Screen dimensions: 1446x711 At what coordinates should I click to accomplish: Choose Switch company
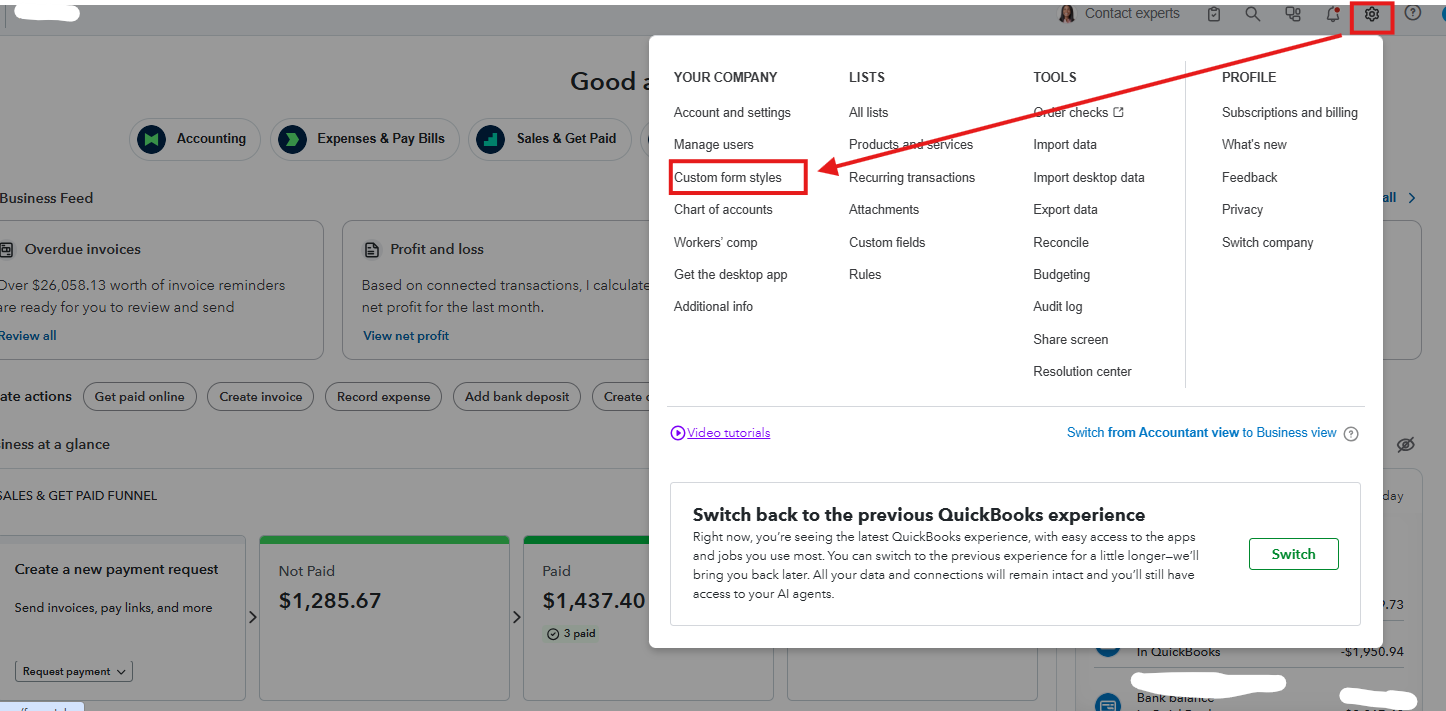click(x=1268, y=242)
